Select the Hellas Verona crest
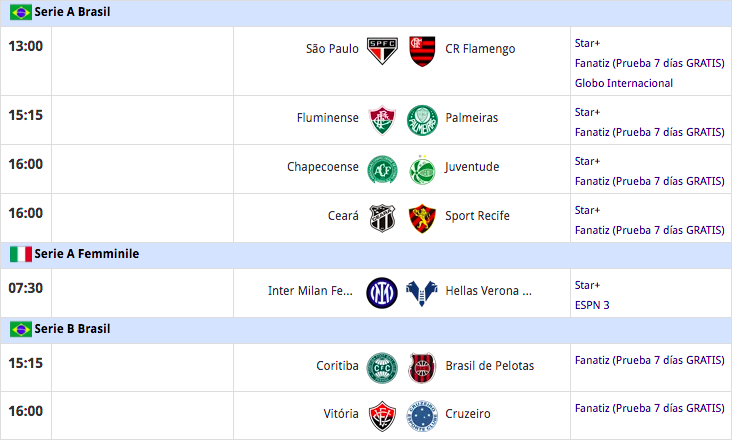The image size is (732, 440). 422,293
